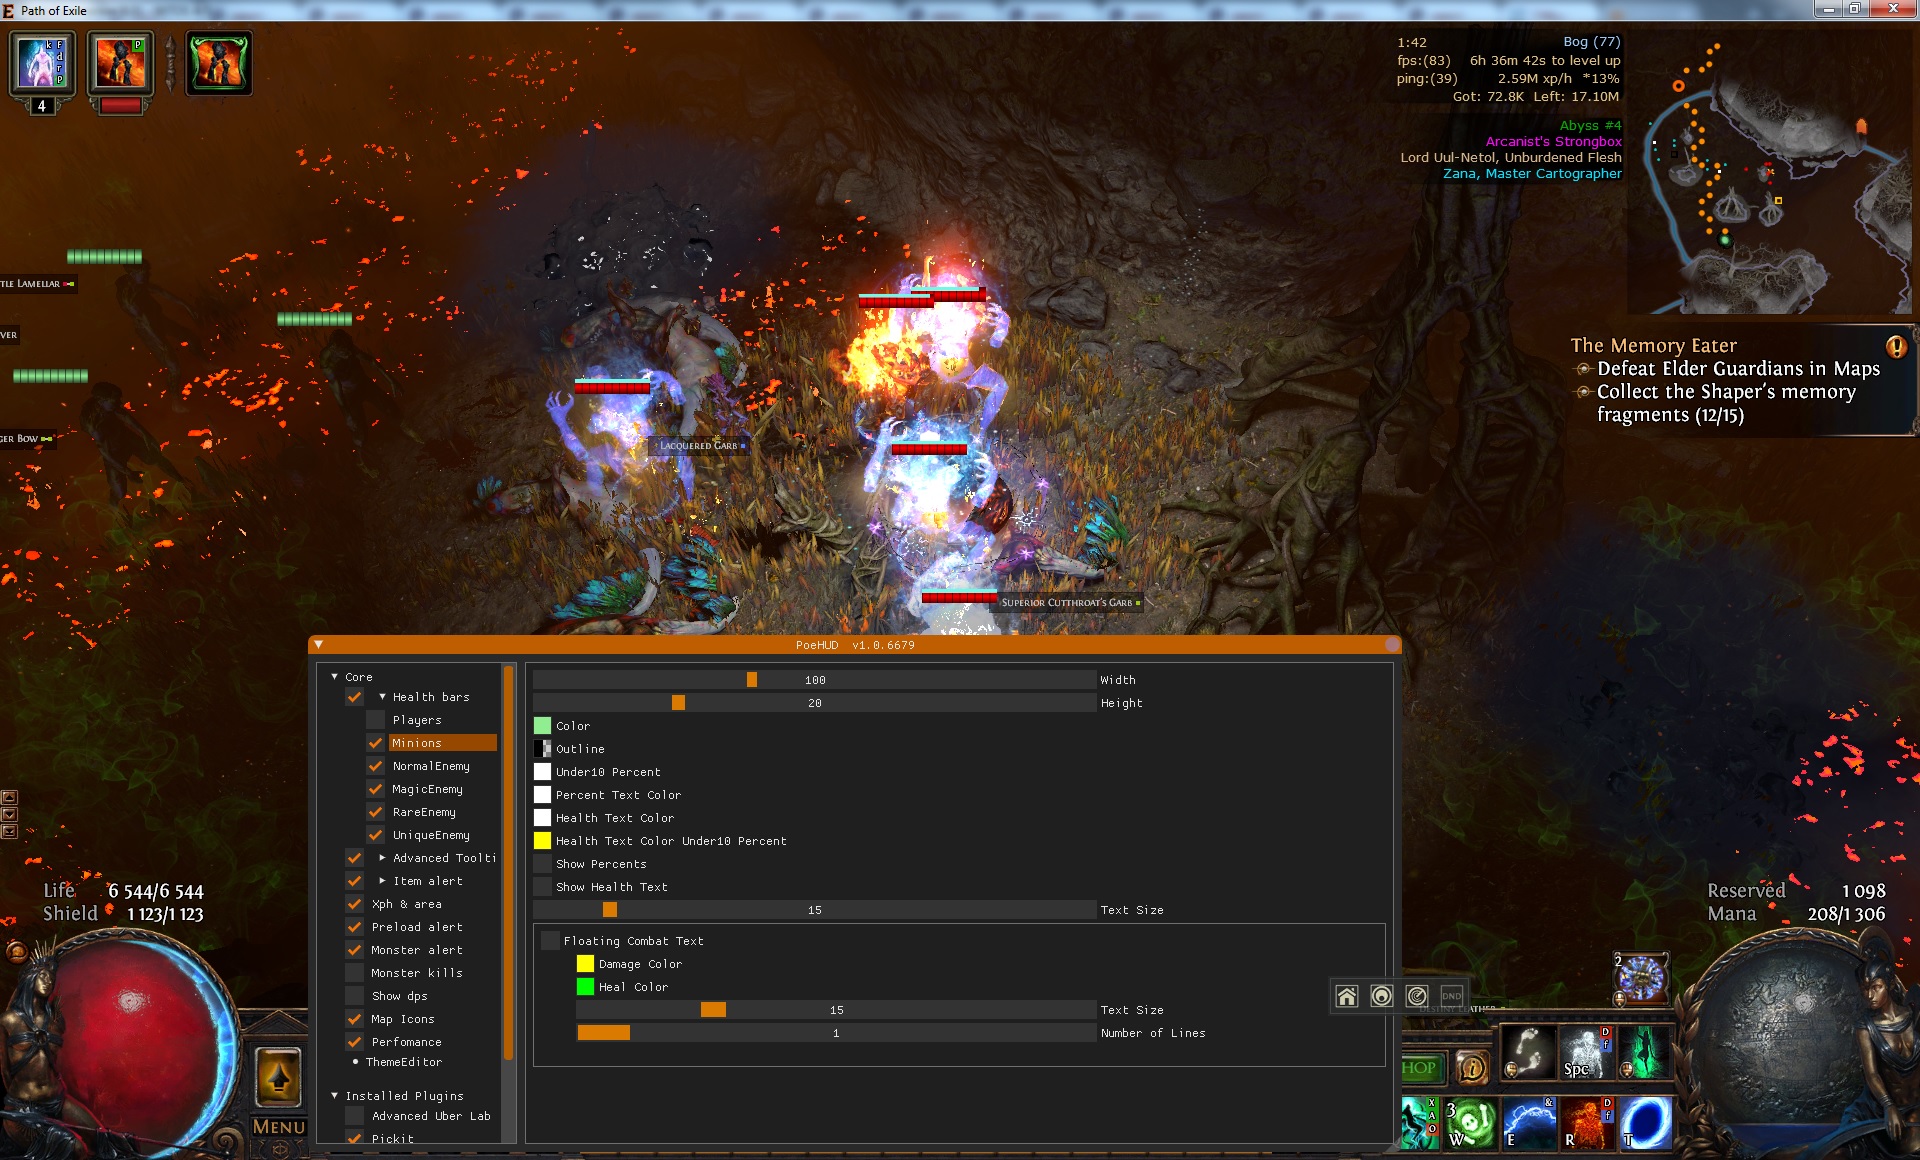The width and height of the screenshot is (1920, 1160).
Task: Select the T blue portal skill icon
Action: pos(1645,1122)
